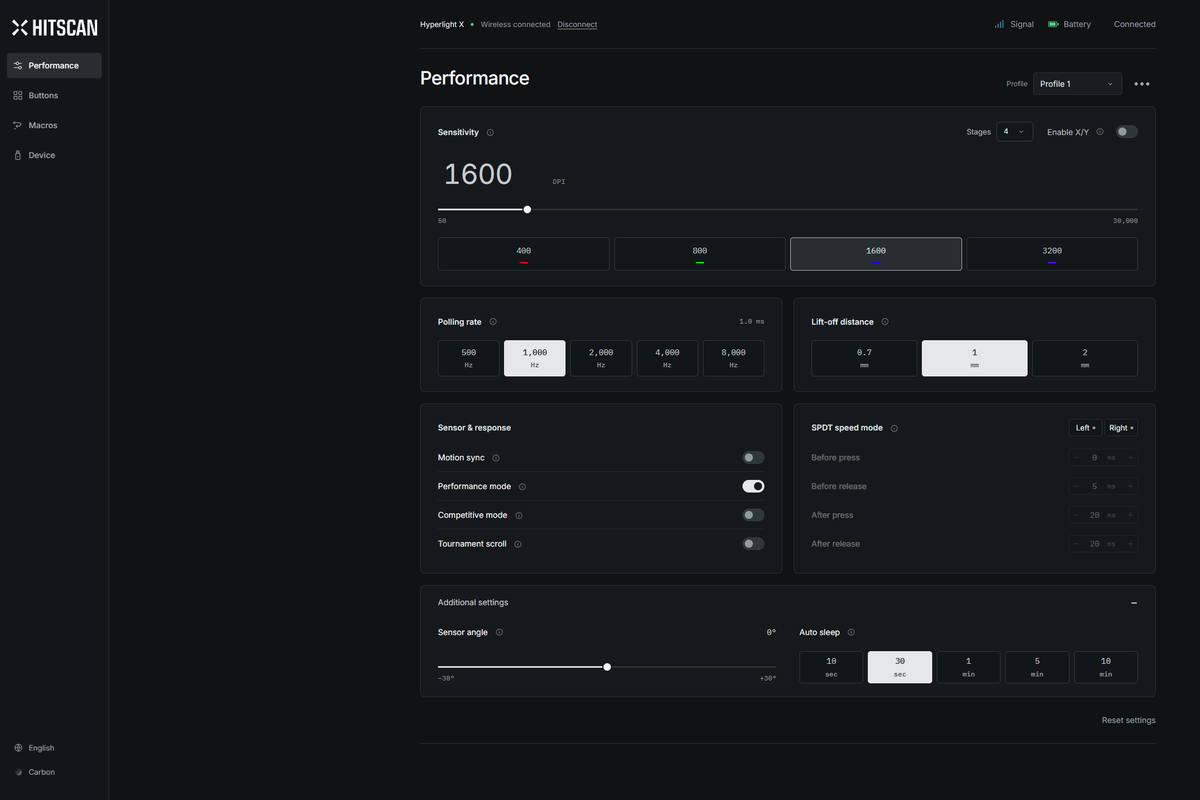Open the English language selector
Viewport: 1200px width, 800px height.
(35, 748)
